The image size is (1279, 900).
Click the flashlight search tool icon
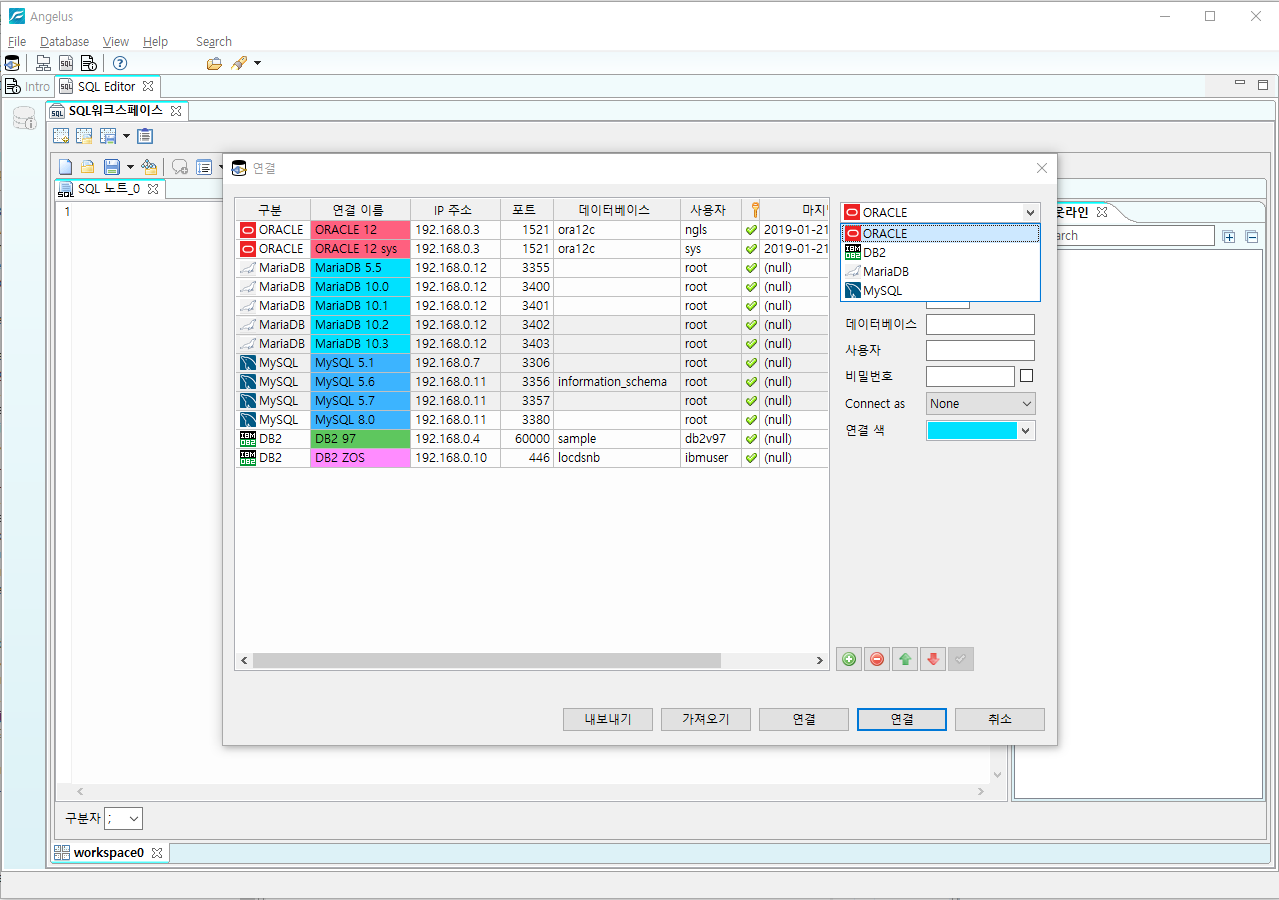239,63
